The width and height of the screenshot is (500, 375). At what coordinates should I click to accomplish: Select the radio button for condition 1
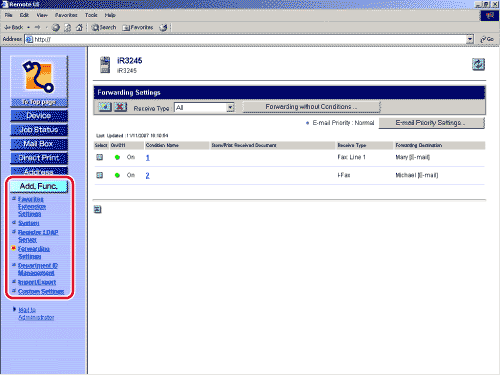pos(99,157)
